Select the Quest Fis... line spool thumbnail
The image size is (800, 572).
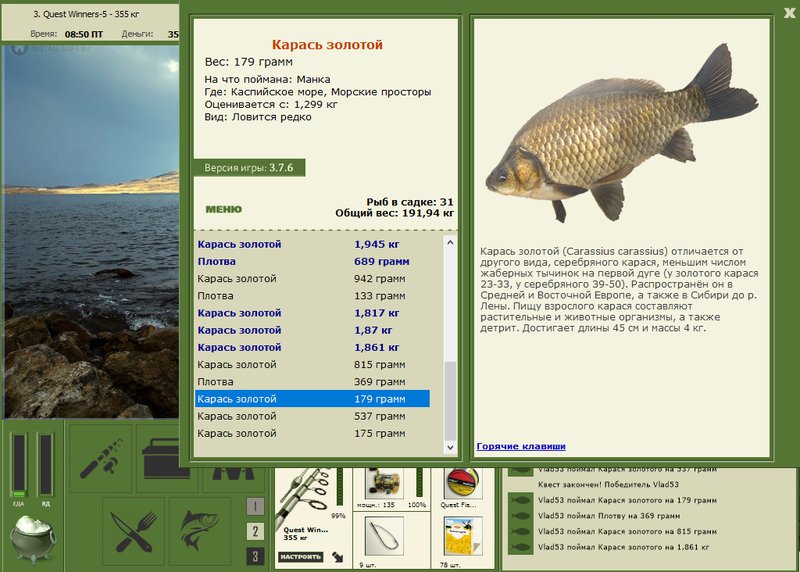click(x=462, y=484)
